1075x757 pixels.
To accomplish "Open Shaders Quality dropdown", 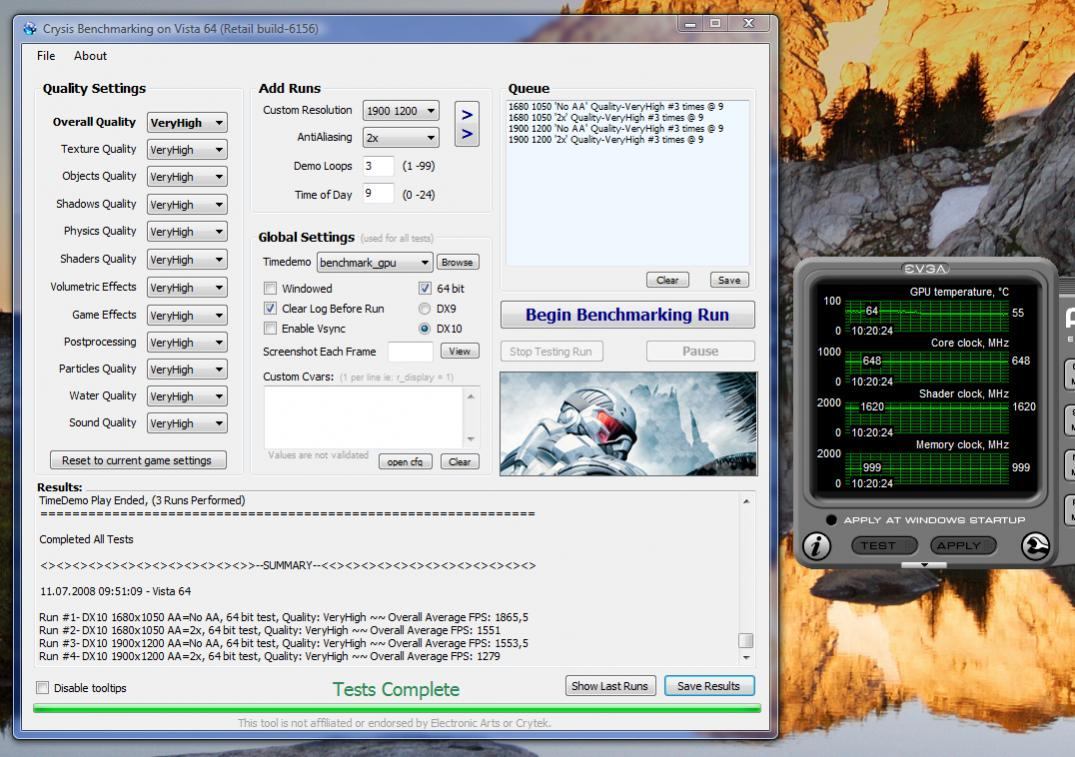I will tap(187, 260).
